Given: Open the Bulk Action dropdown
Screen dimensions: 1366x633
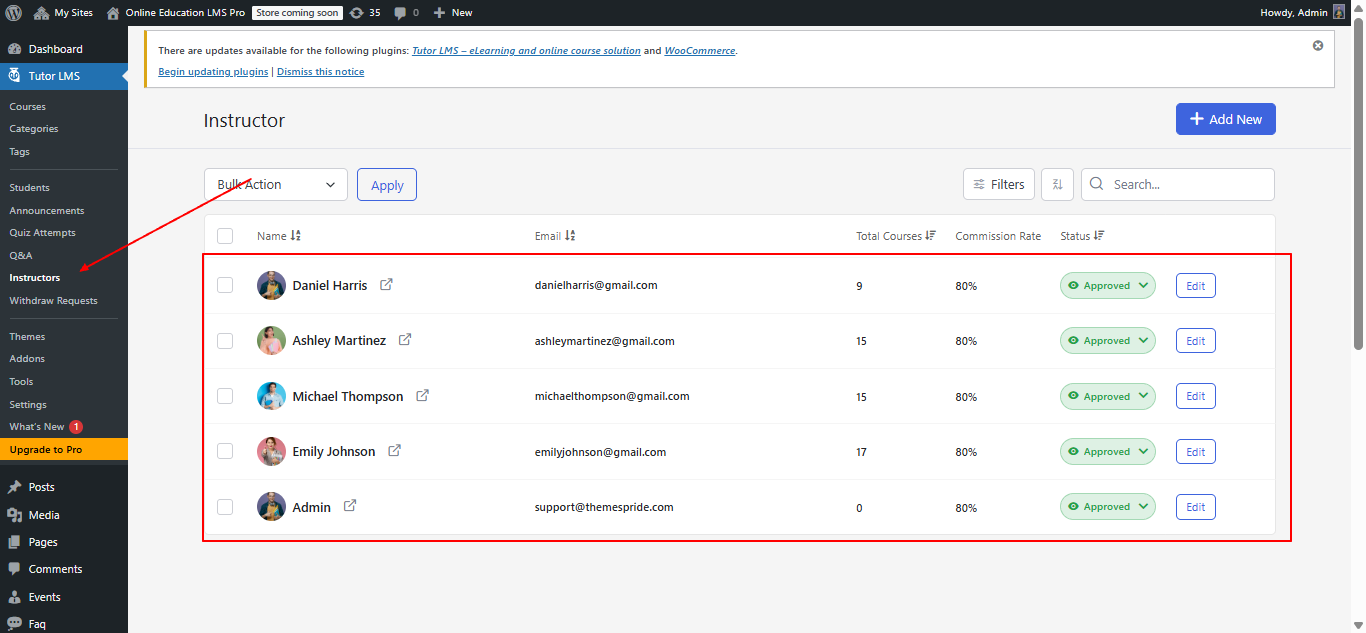Looking at the screenshot, I should coord(276,185).
